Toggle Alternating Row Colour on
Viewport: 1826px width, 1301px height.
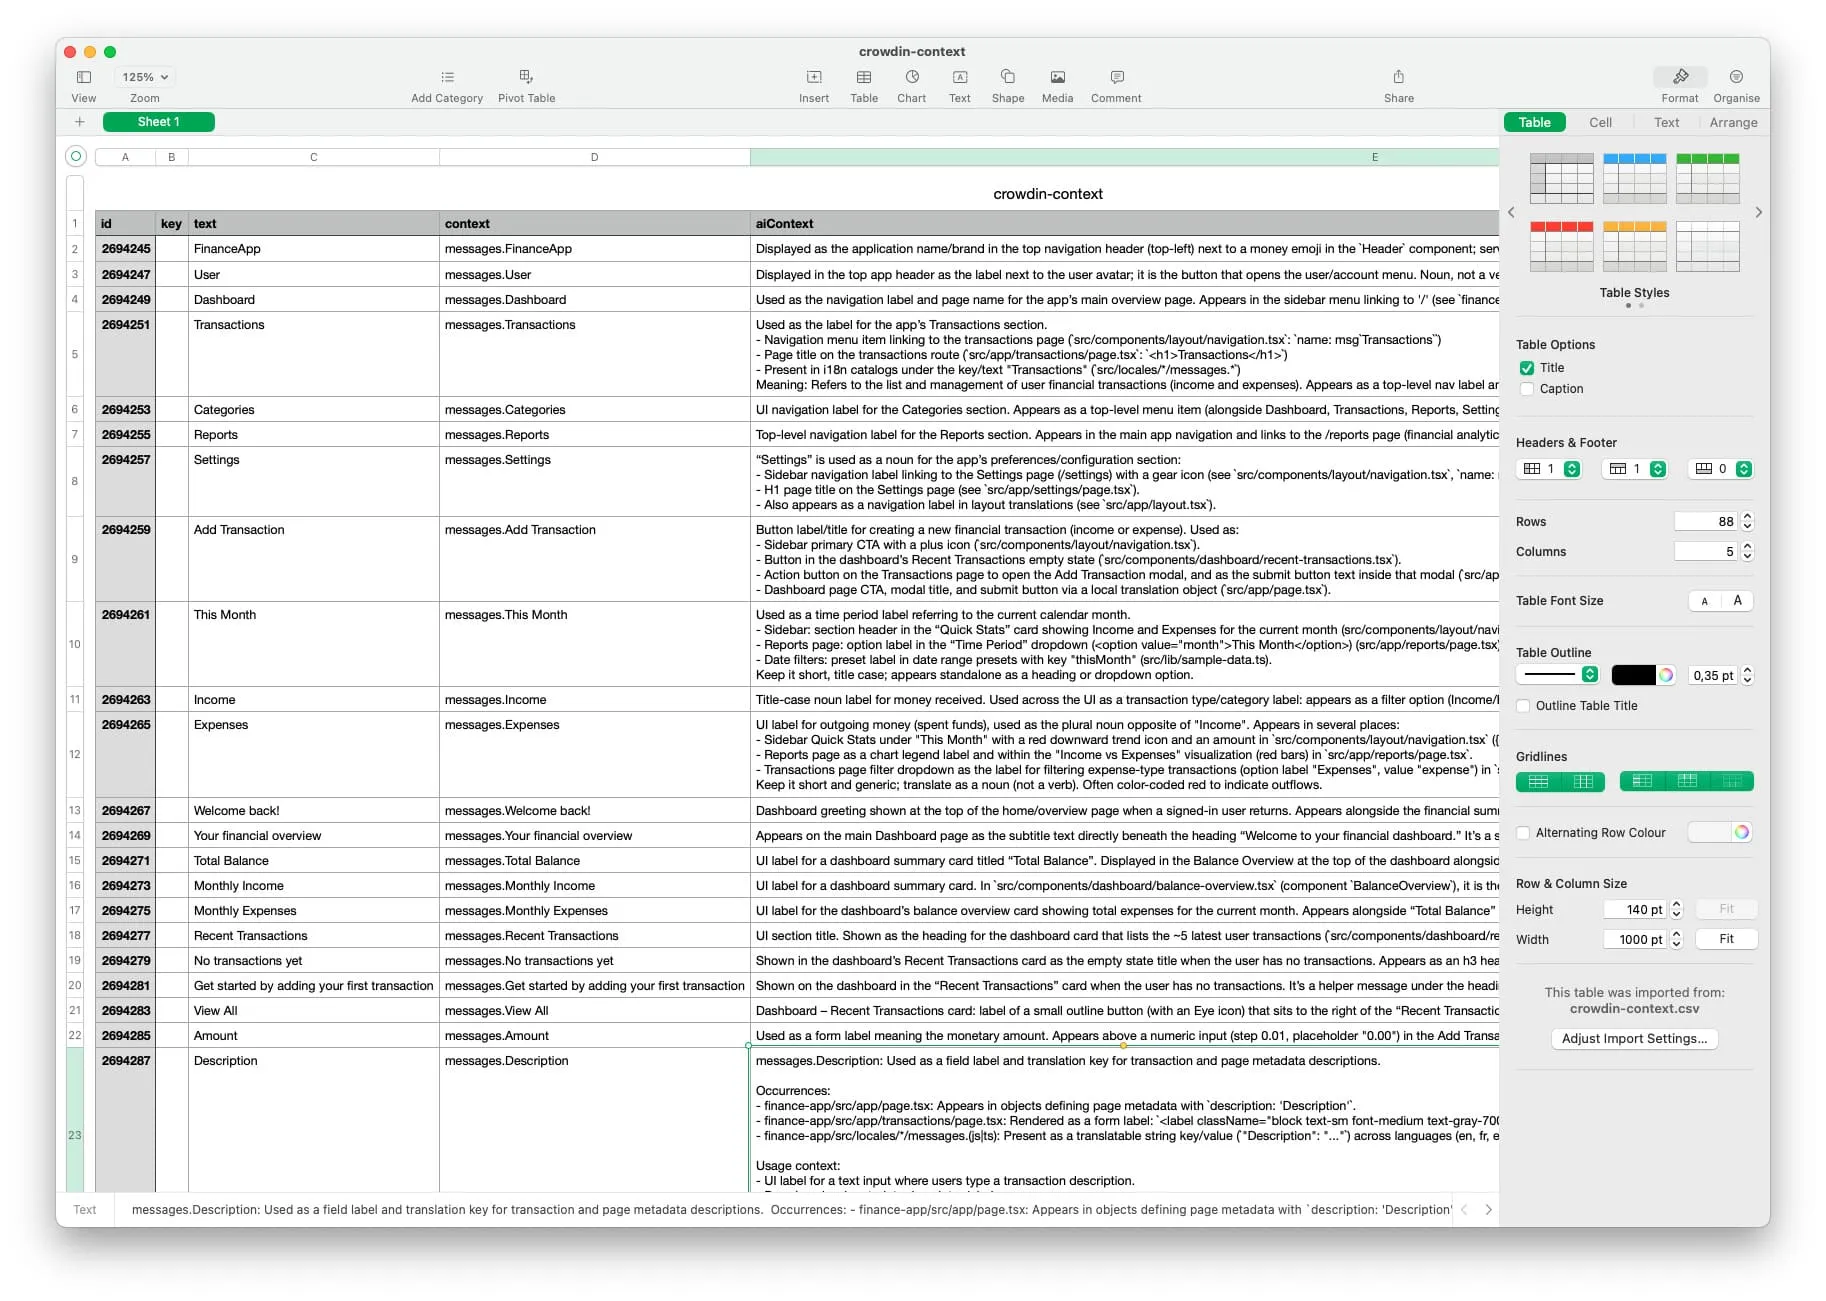click(x=1523, y=832)
